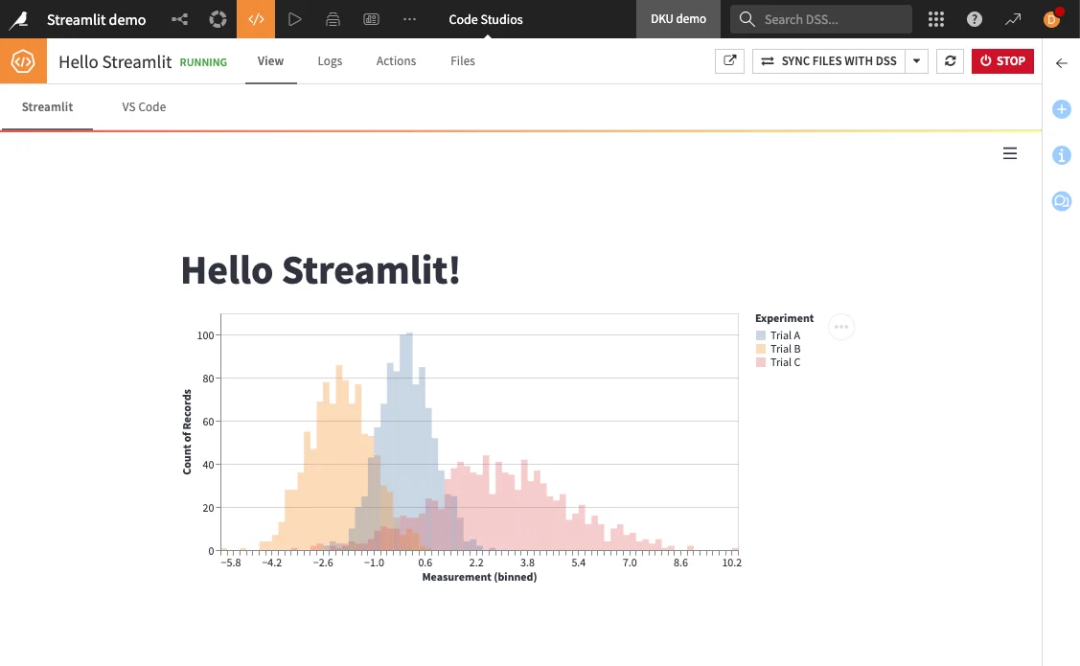
Task: Select the VS Code sub-tab
Action: coord(144,107)
